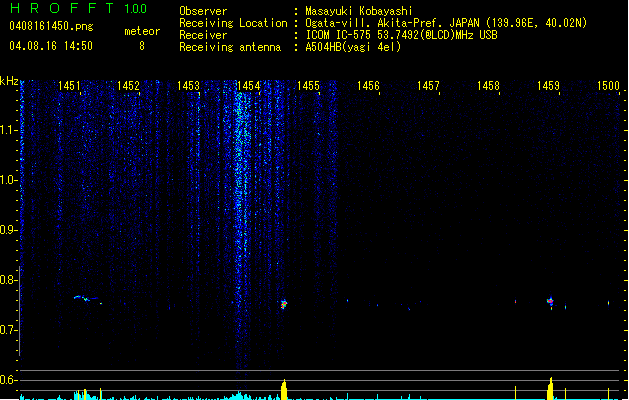This screenshot has width=629, height=400.
Task: Click the 1455 time marker
Action: point(308,85)
